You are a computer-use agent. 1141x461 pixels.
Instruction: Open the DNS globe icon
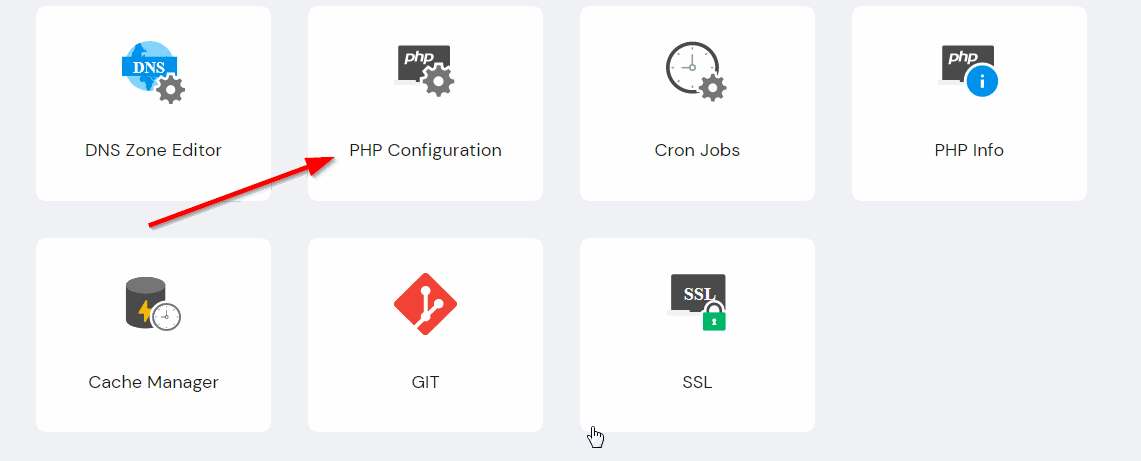click(x=153, y=72)
